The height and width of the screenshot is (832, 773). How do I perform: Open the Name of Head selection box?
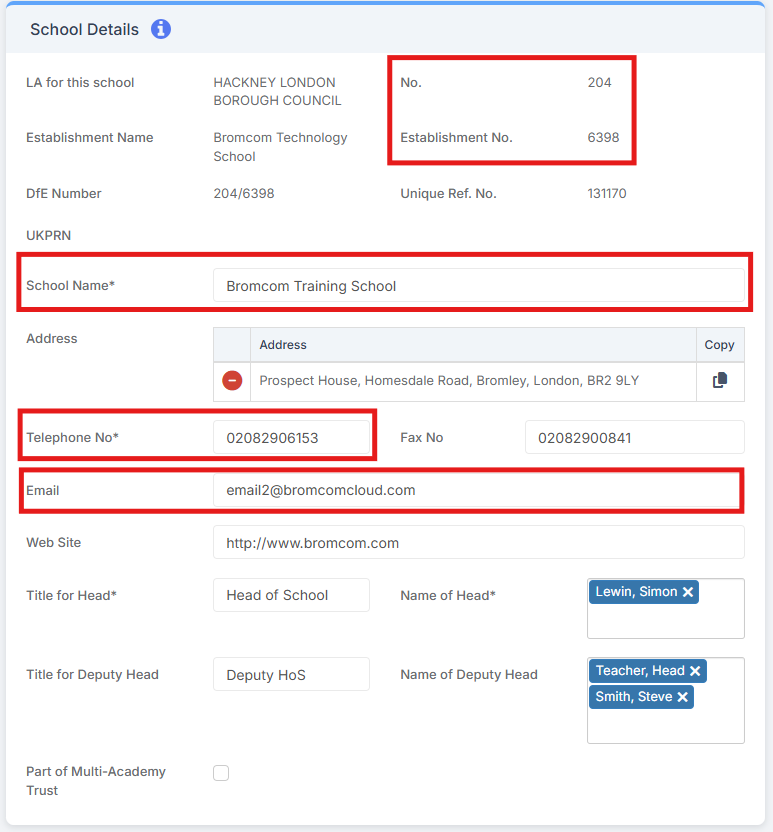665,620
